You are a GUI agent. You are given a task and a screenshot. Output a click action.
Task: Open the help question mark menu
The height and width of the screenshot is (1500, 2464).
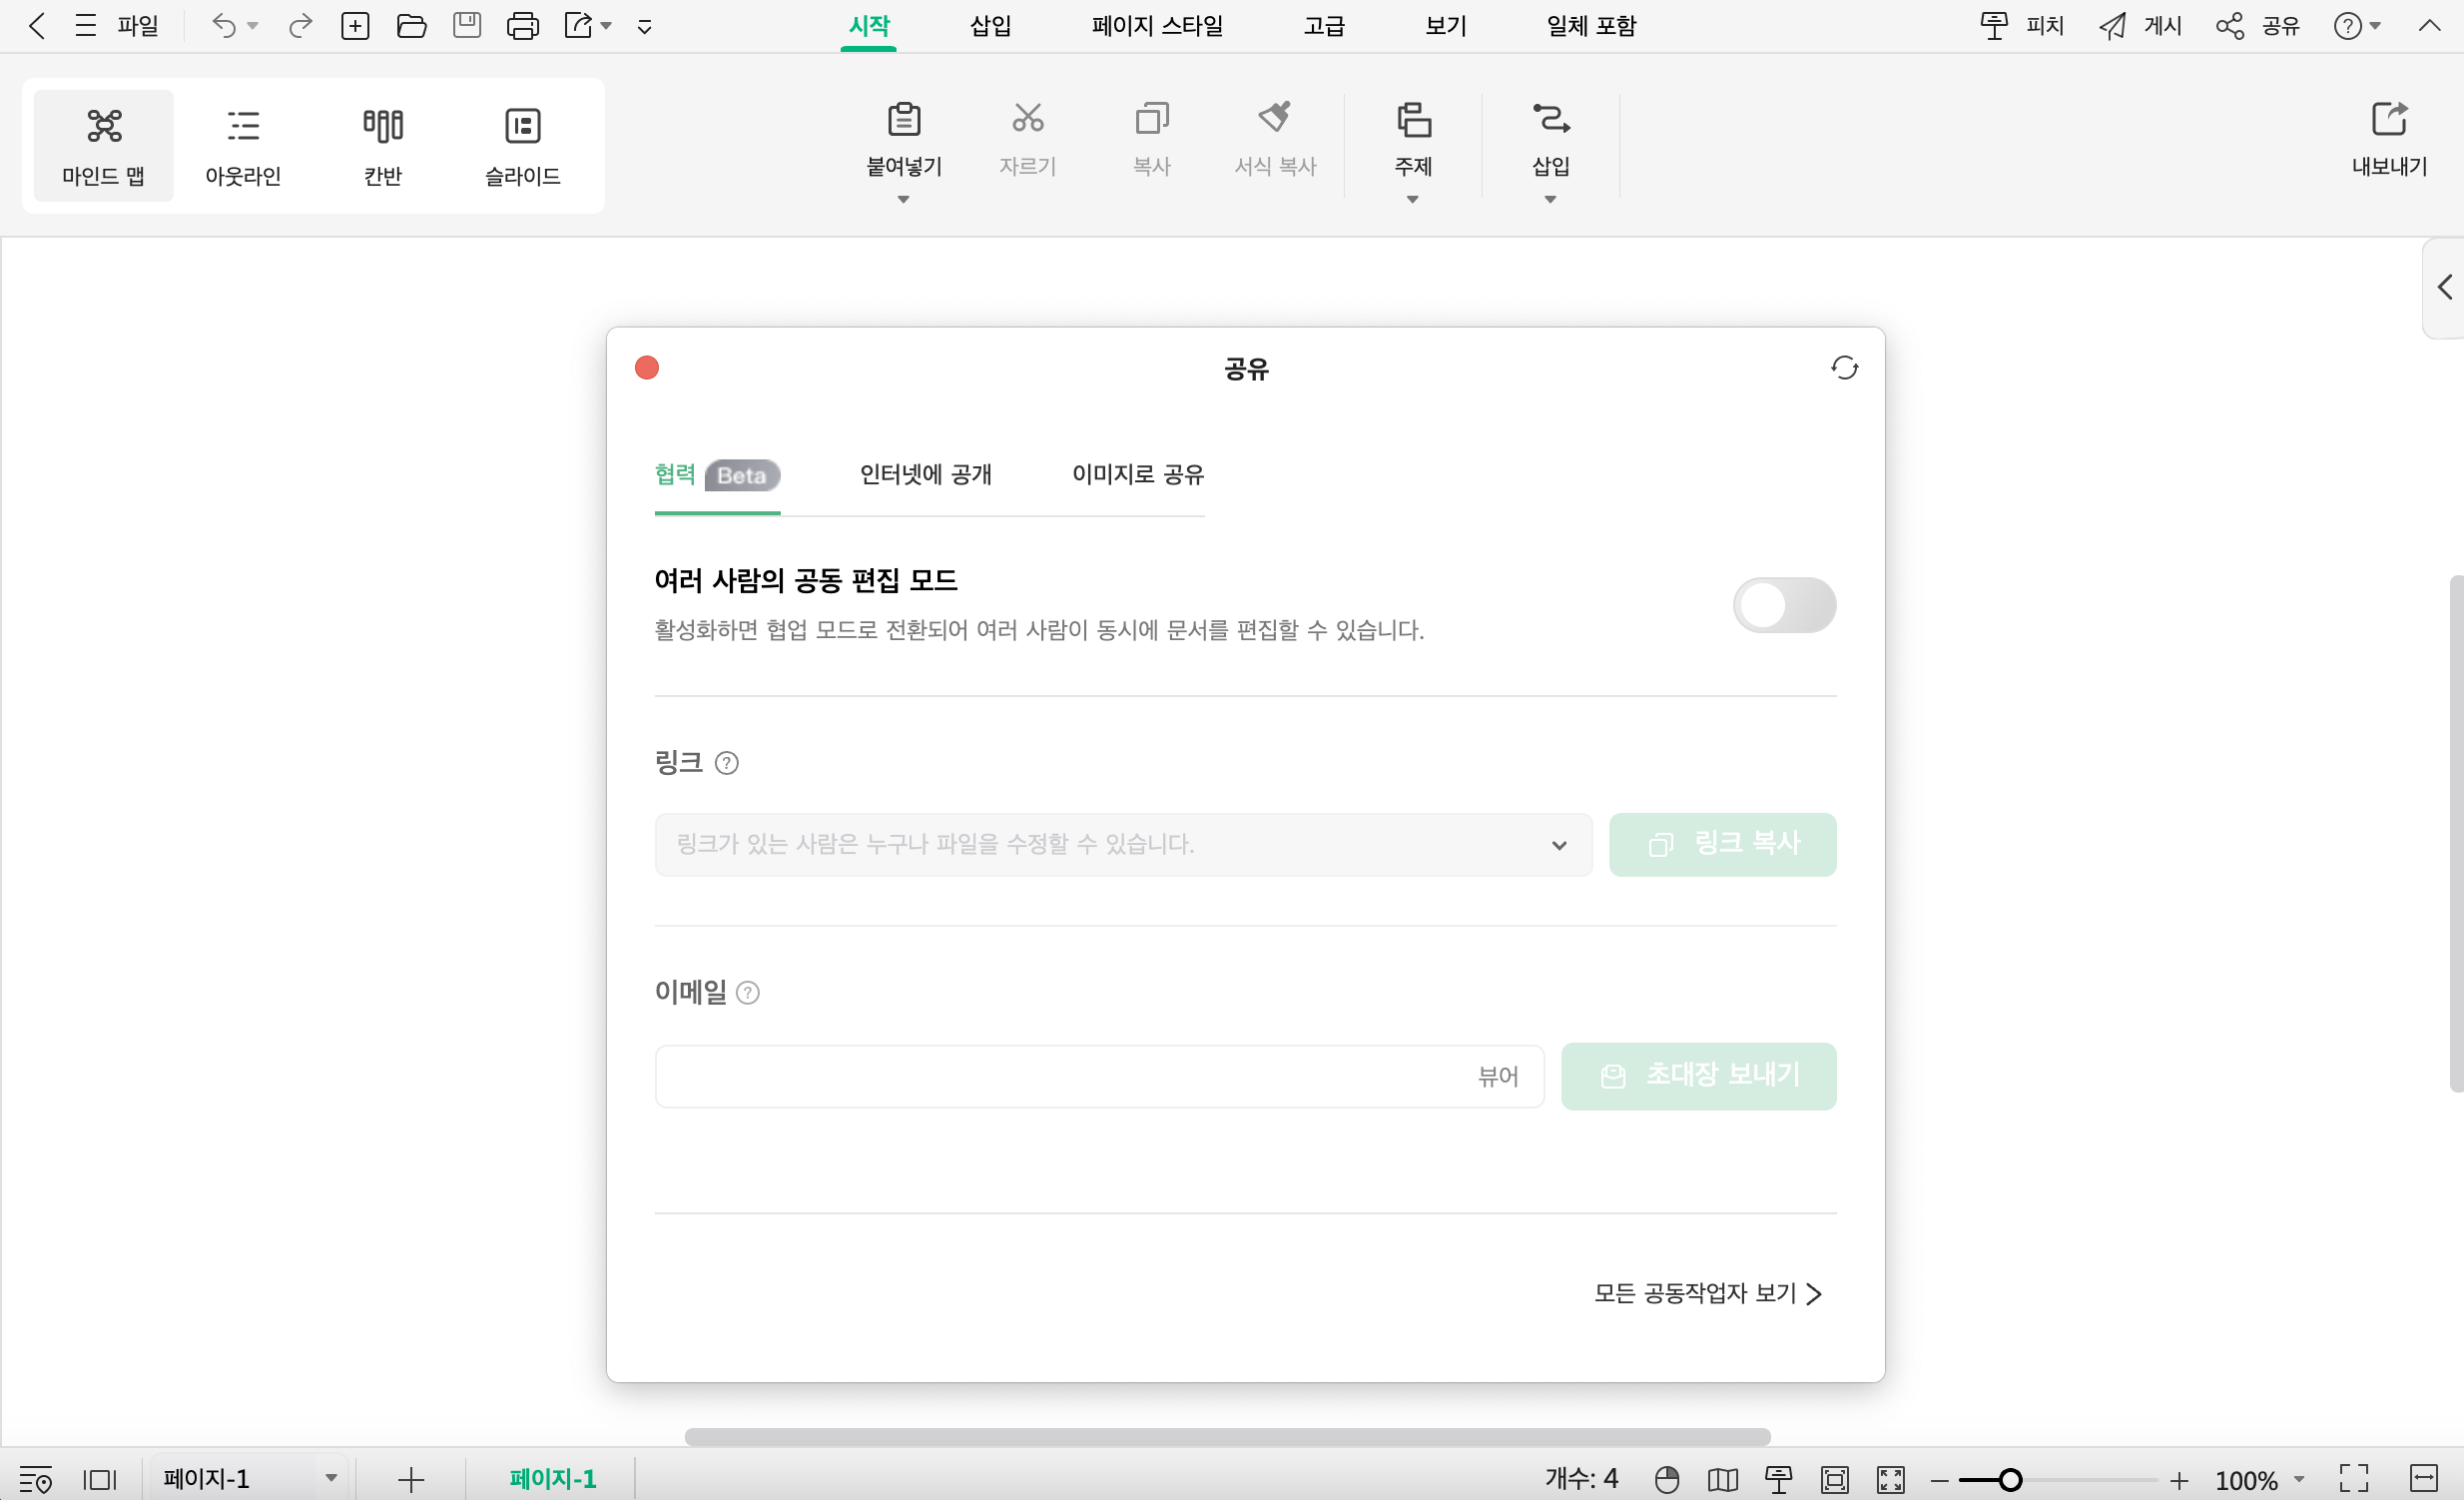pyautogui.click(x=2356, y=26)
